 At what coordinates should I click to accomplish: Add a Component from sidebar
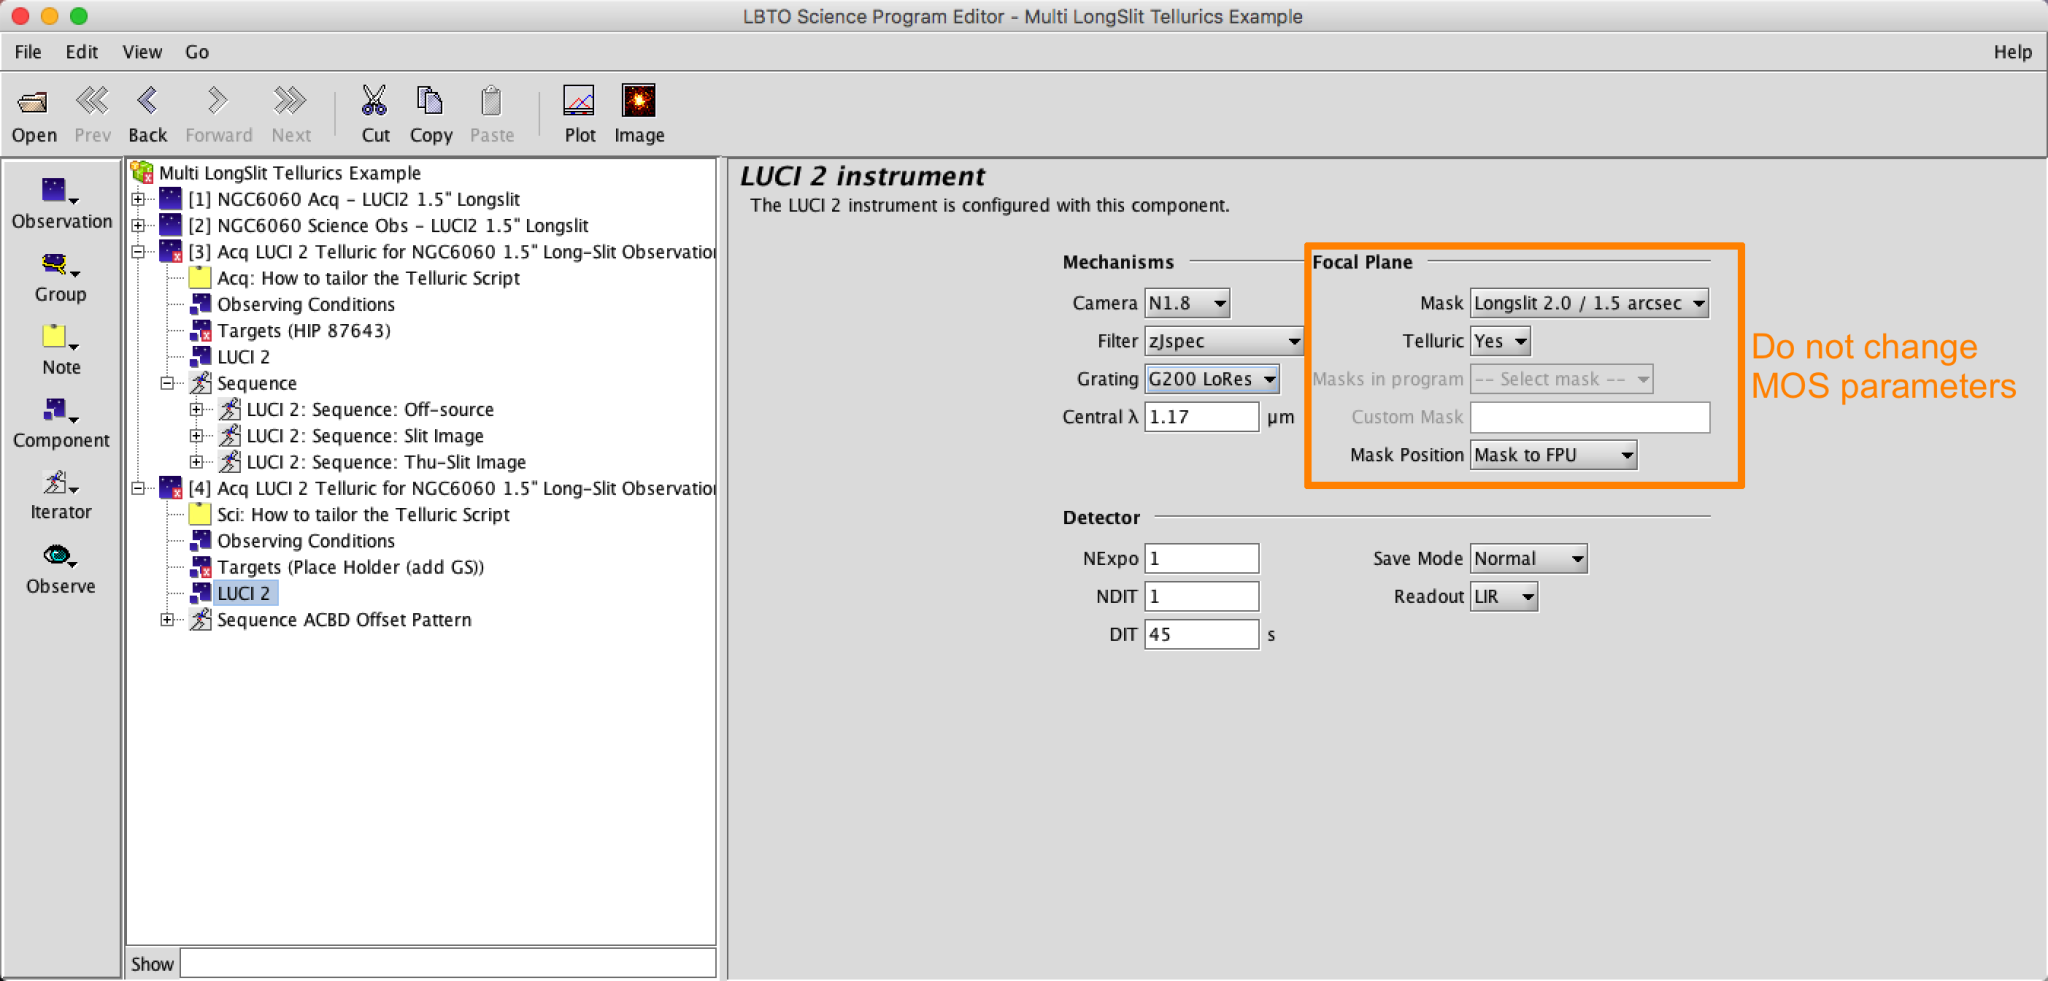61,423
